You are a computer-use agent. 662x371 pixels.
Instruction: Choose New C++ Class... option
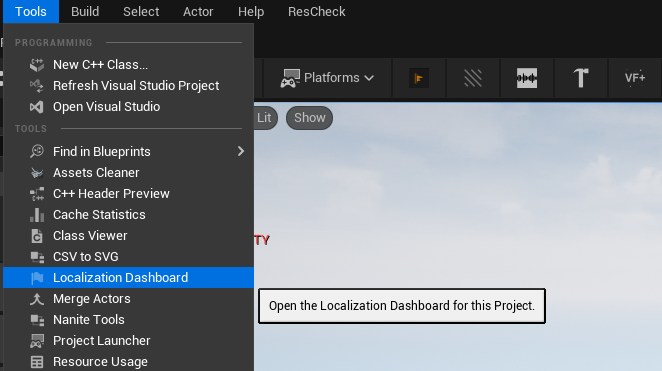point(128,65)
